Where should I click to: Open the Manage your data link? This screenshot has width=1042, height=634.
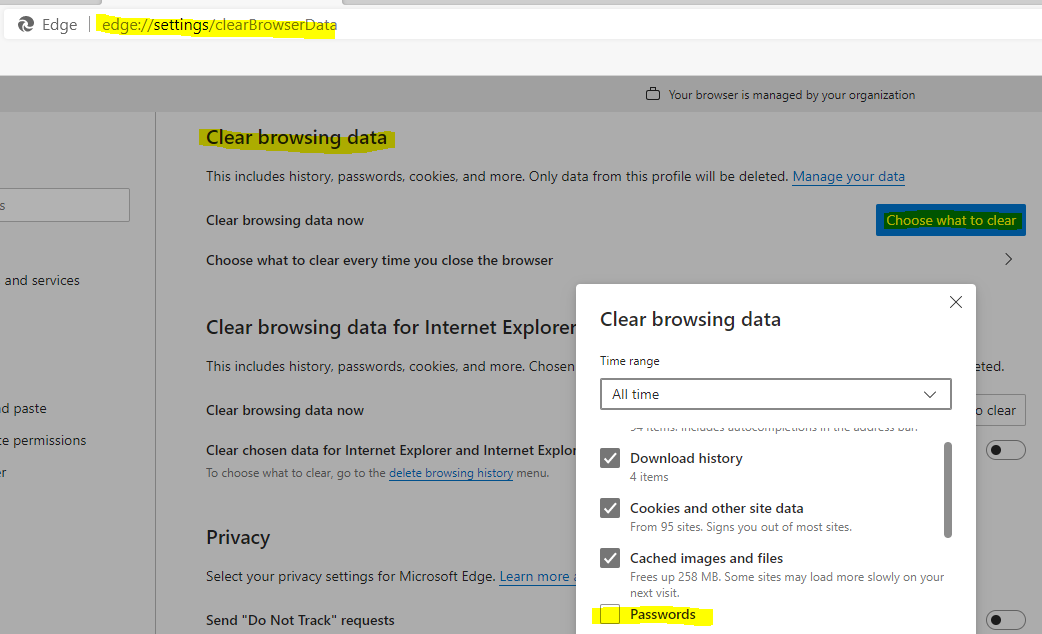[848, 177]
